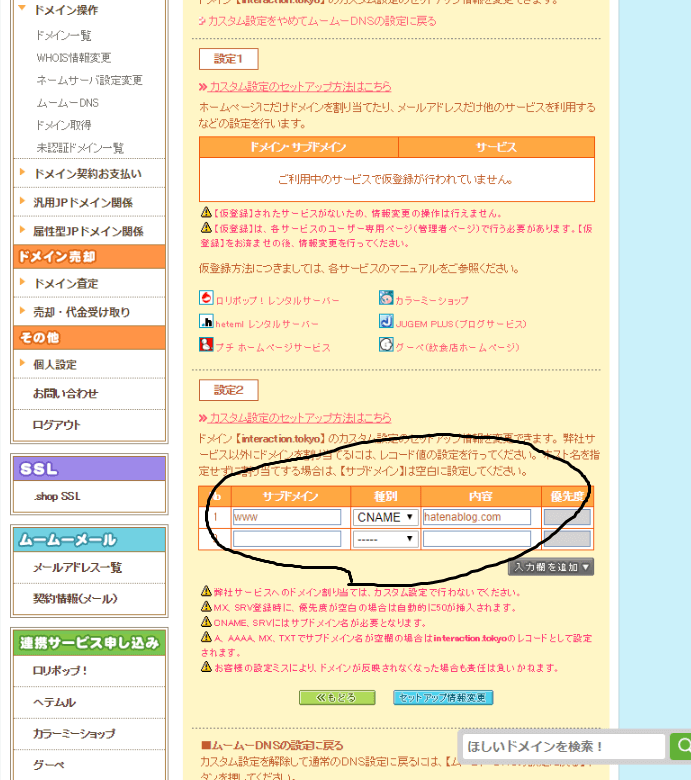This screenshot has height=780, width=691.
Task: Open heteml rental server icon
Action: pos(206,321)
